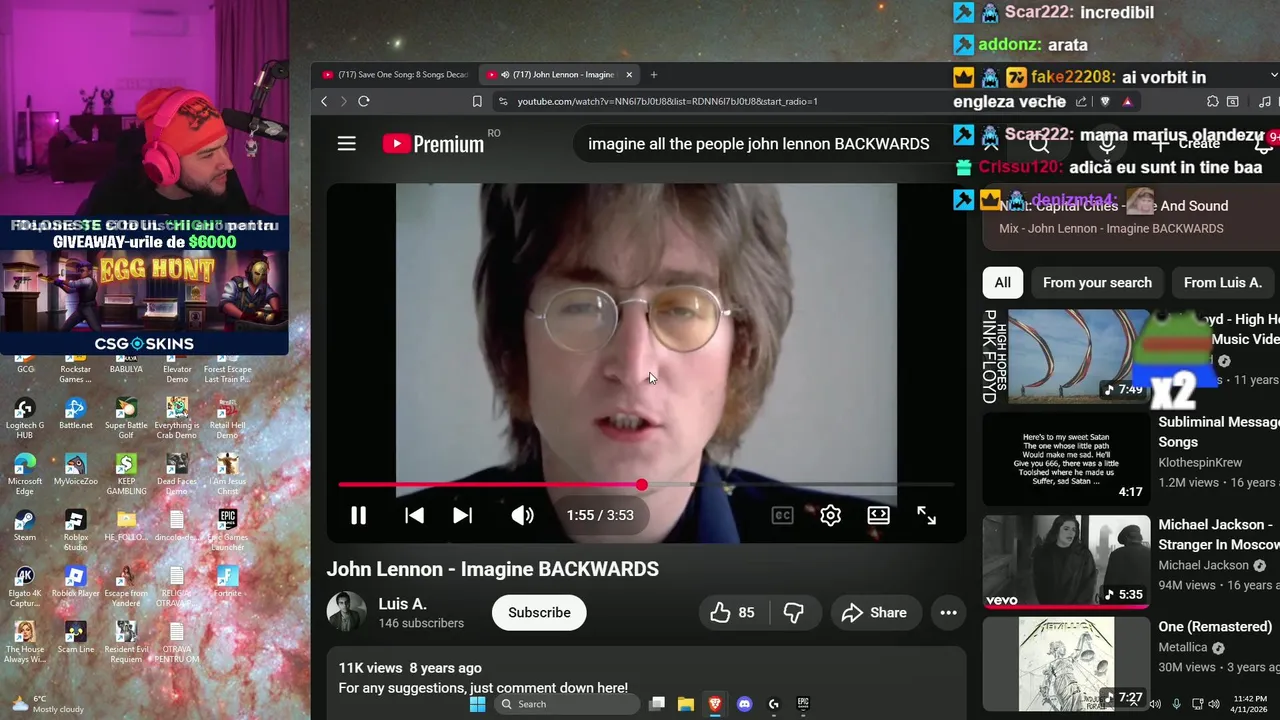
Task: Open more actions three-dot menu below video
Action: click(948, 613)
